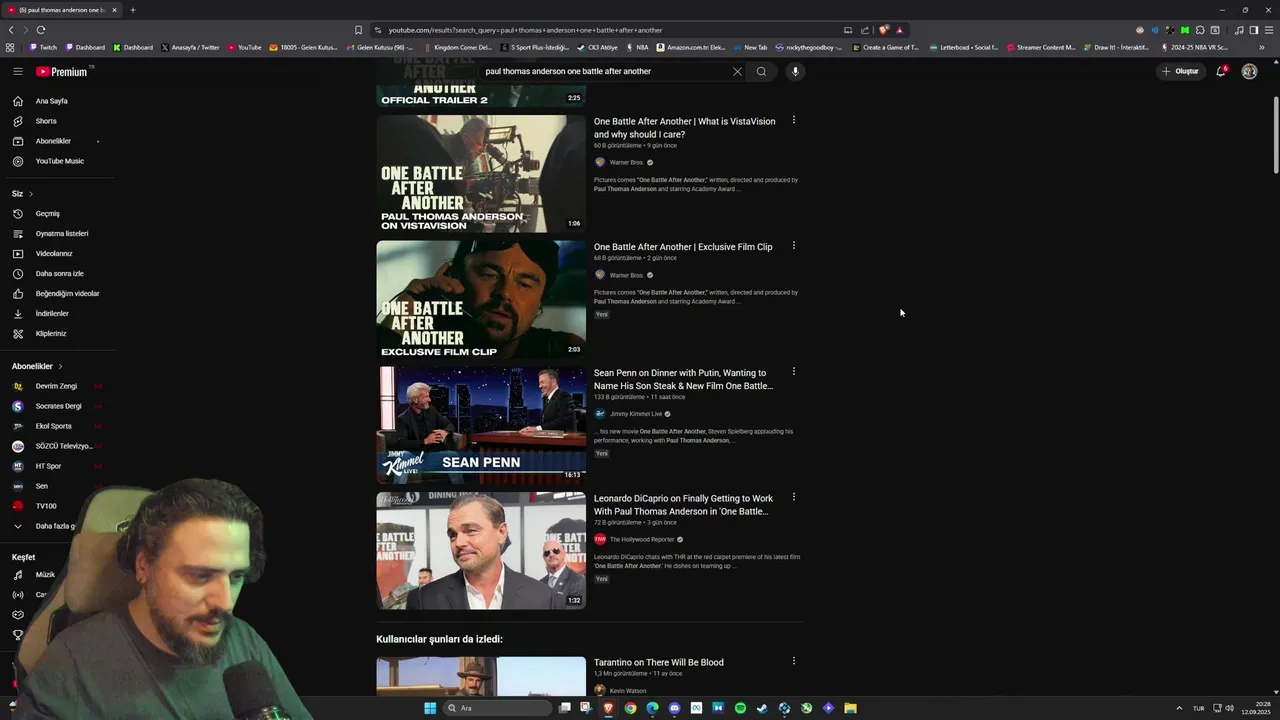Viewport: 1280px width, 720px height.
Task: Start voice search with the microphone
Action: [x=795, y=71]
